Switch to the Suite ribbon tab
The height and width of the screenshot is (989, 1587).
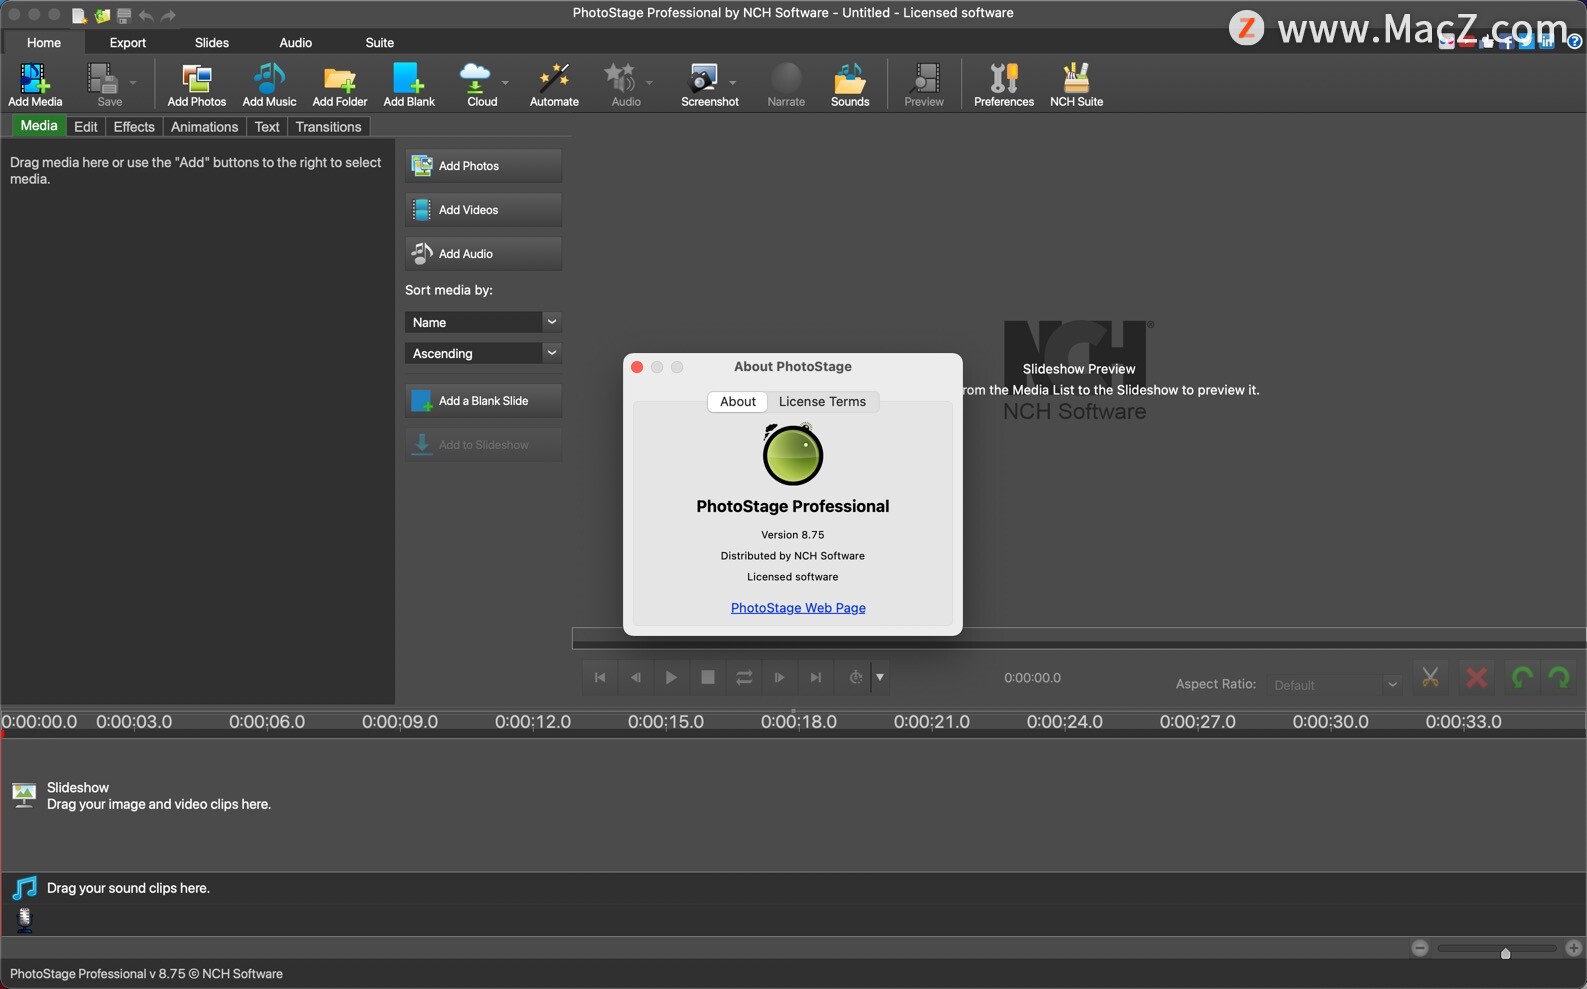(380, 42)
